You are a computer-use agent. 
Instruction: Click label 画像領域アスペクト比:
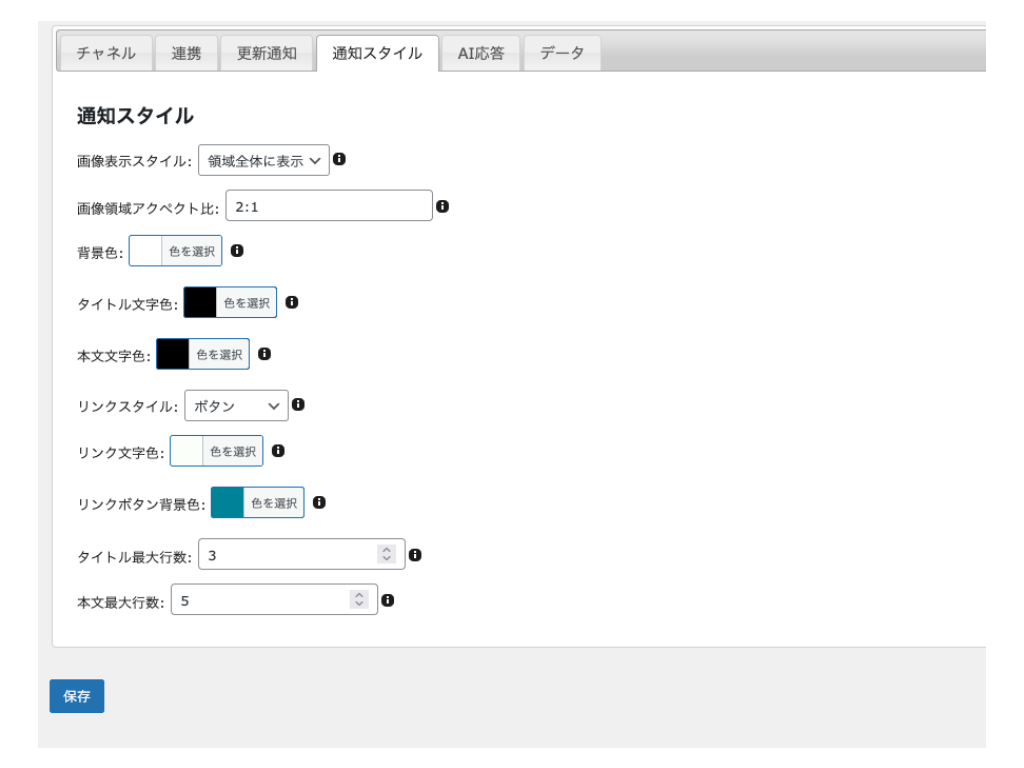coord(148,208)
